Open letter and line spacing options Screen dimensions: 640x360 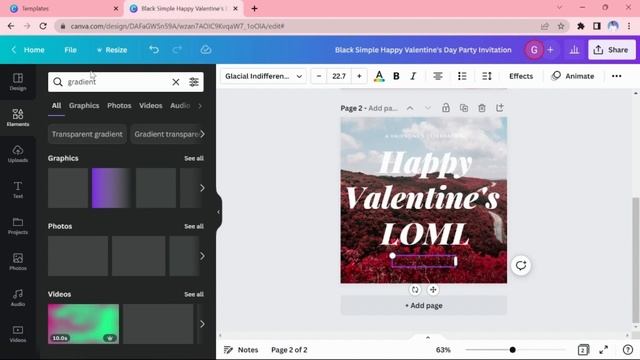click(487, 76)
